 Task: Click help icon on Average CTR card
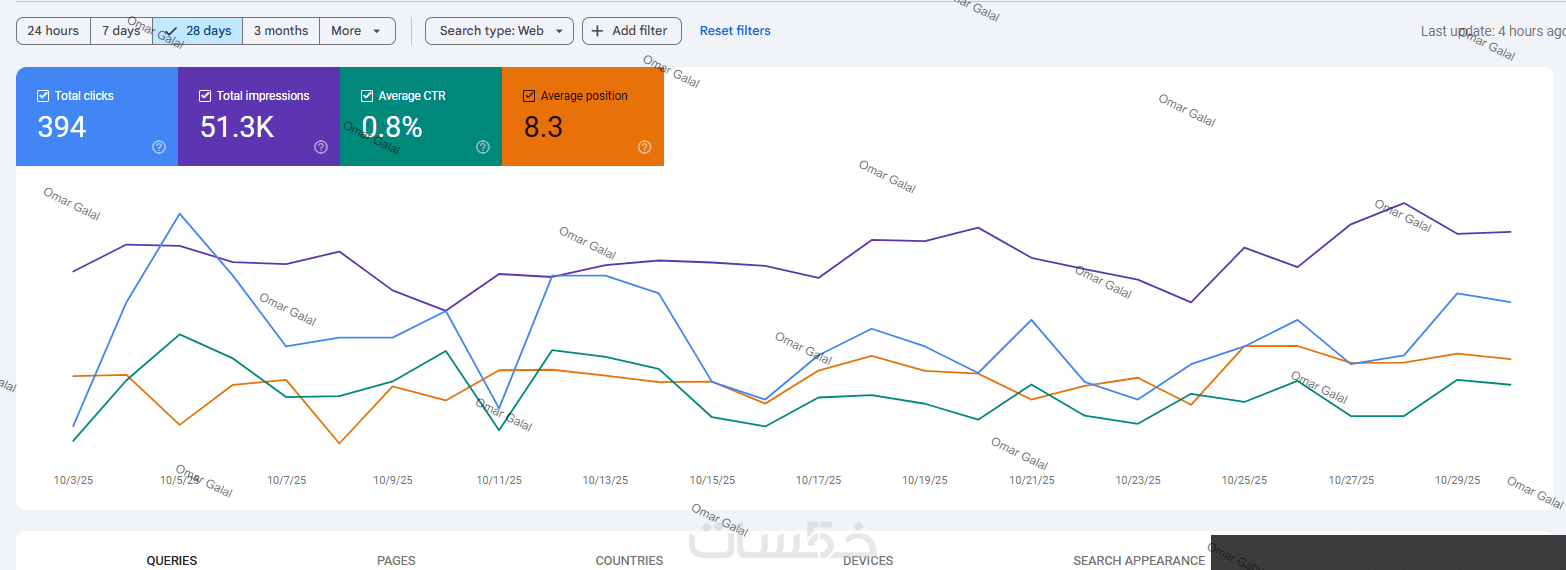[x=483, y=147]
